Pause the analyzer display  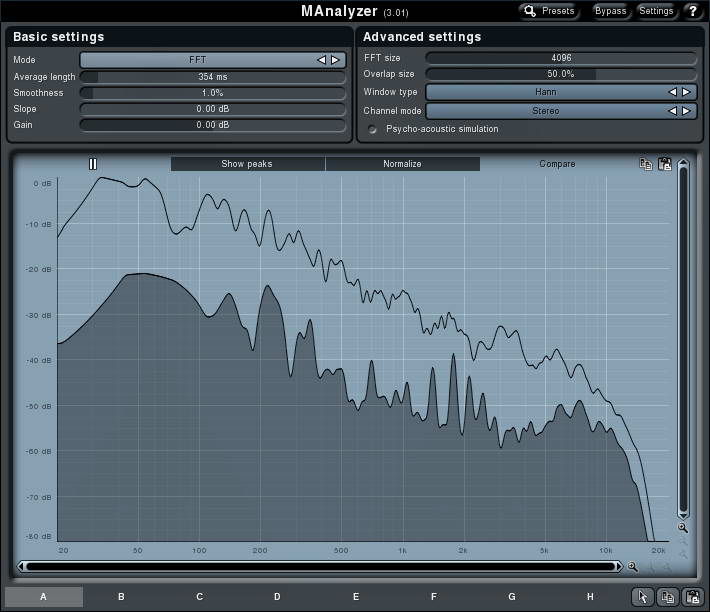(x=93, y=164)
